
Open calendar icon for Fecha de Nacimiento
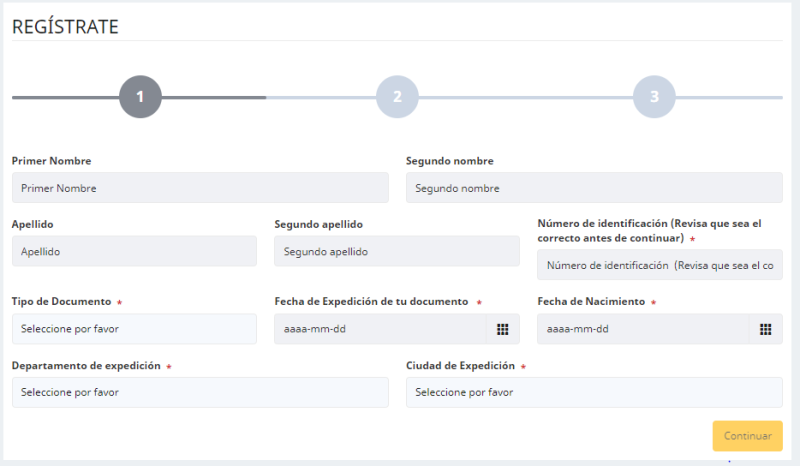pos(766,329)
